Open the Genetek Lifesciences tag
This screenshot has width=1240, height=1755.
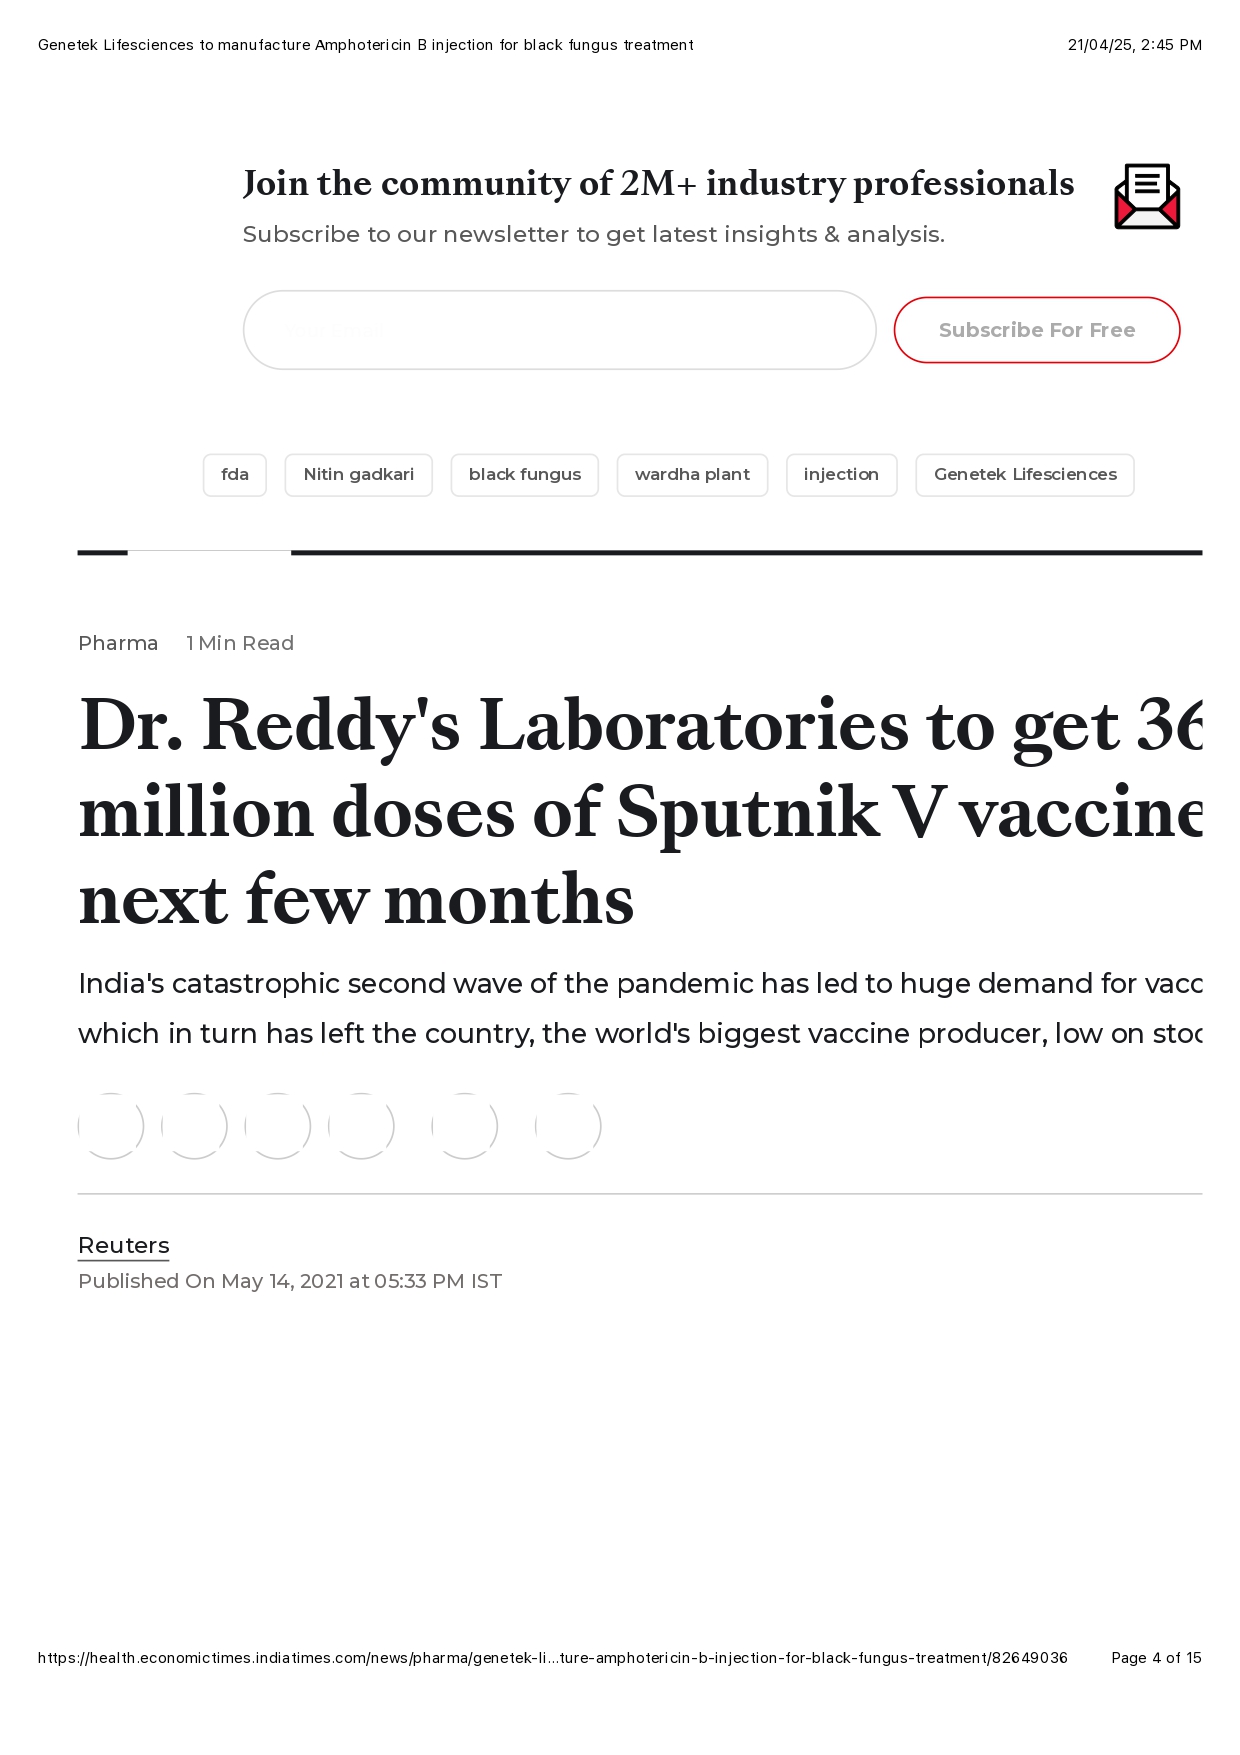click(x=1025, y=475)
